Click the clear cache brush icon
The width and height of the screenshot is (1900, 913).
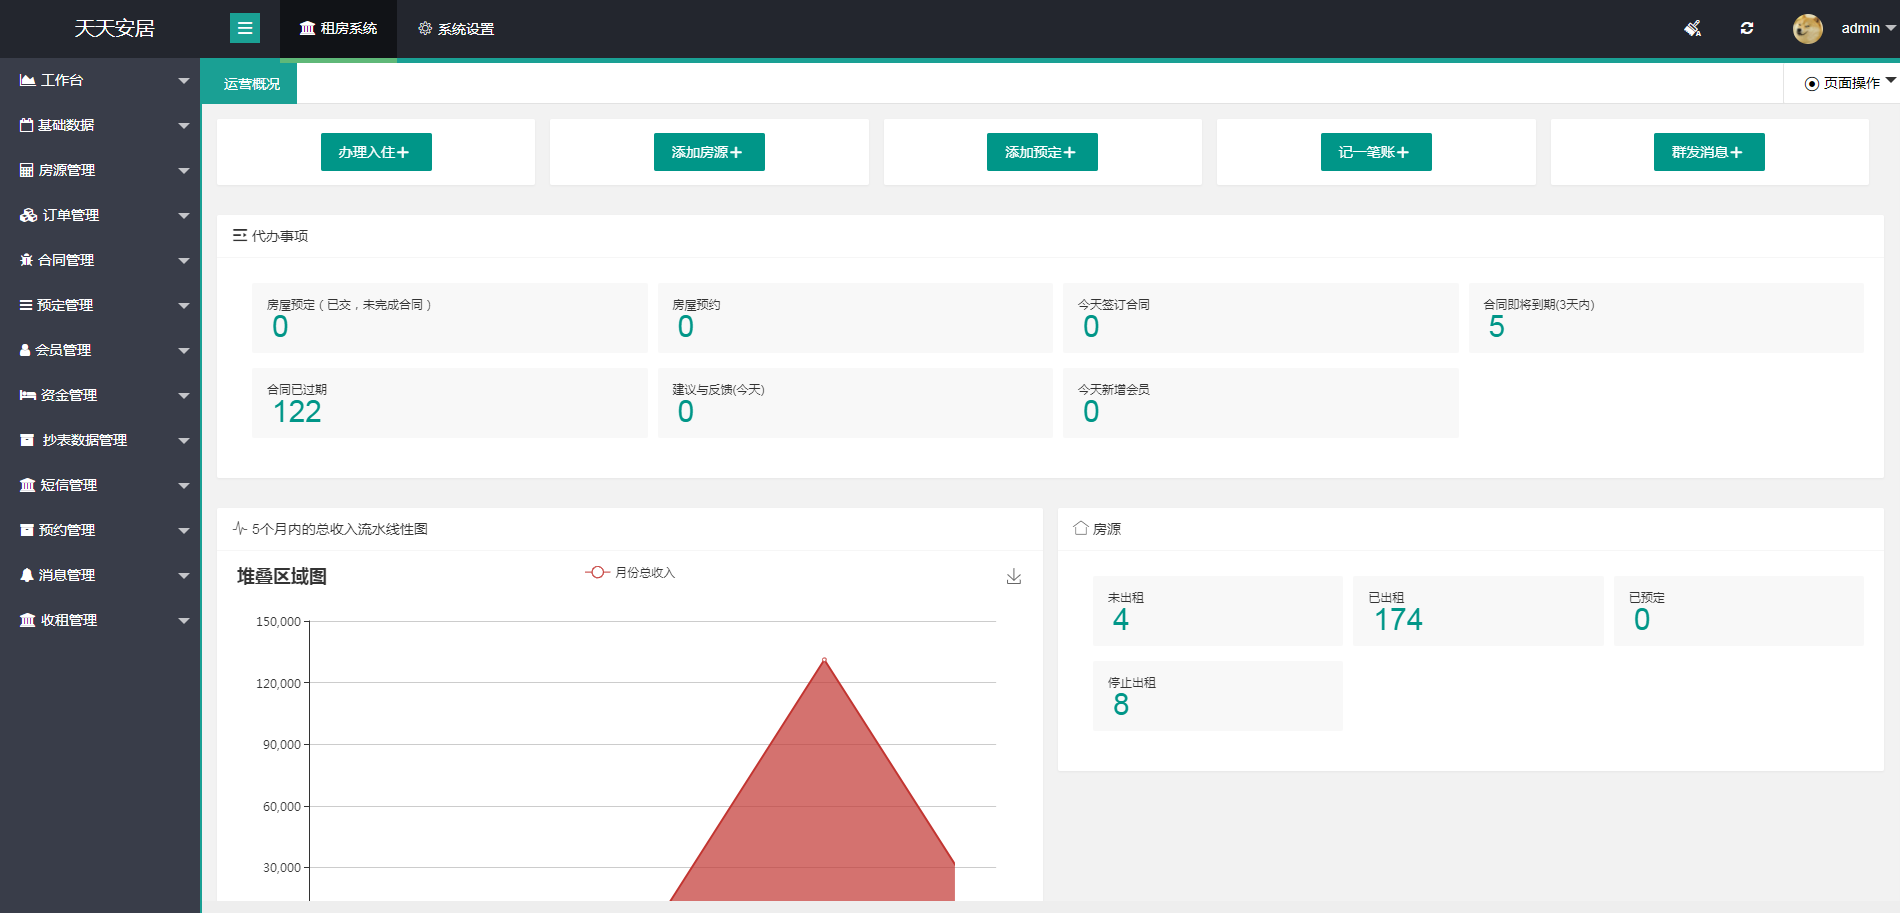tap(1693, 28)
